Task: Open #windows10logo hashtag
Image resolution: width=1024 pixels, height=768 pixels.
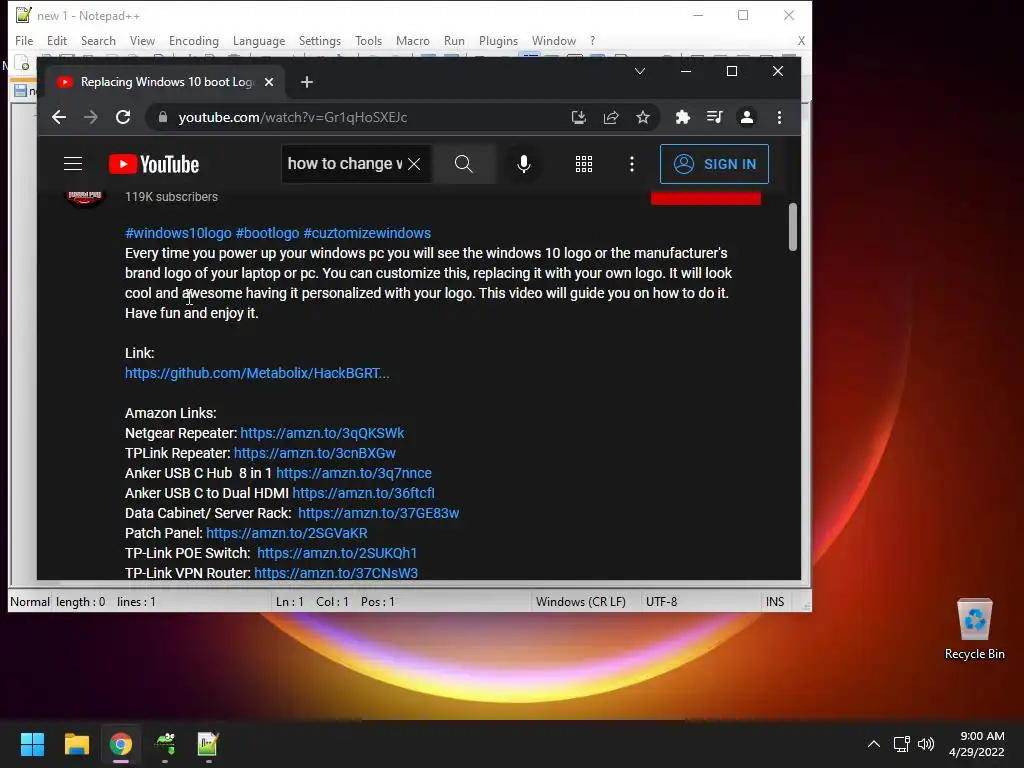Action: [178, 233]
